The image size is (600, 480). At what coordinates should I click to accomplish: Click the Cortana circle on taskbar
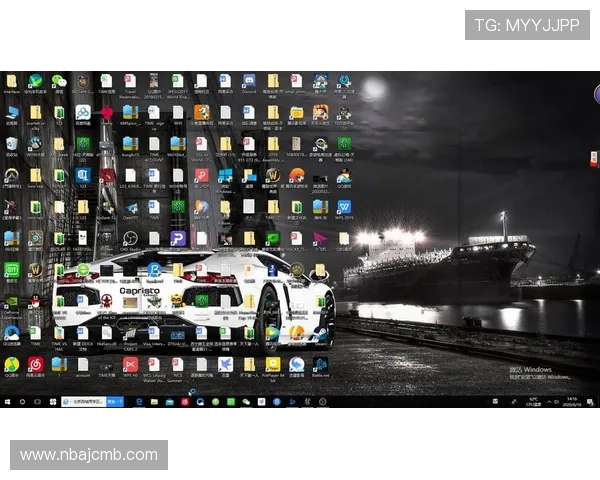point(24,401)
